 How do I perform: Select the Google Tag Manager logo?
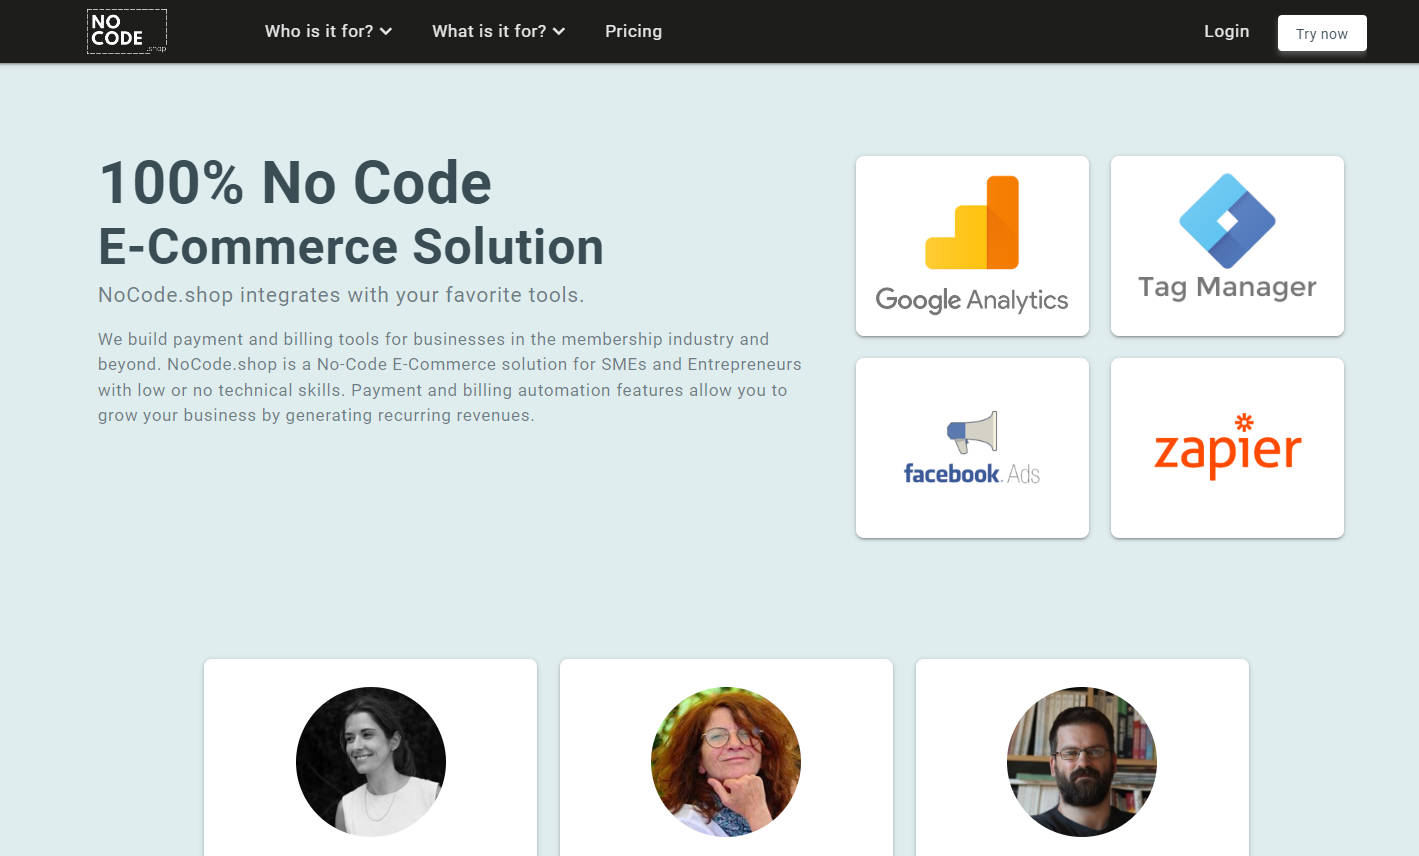[x=1227, y=245]
